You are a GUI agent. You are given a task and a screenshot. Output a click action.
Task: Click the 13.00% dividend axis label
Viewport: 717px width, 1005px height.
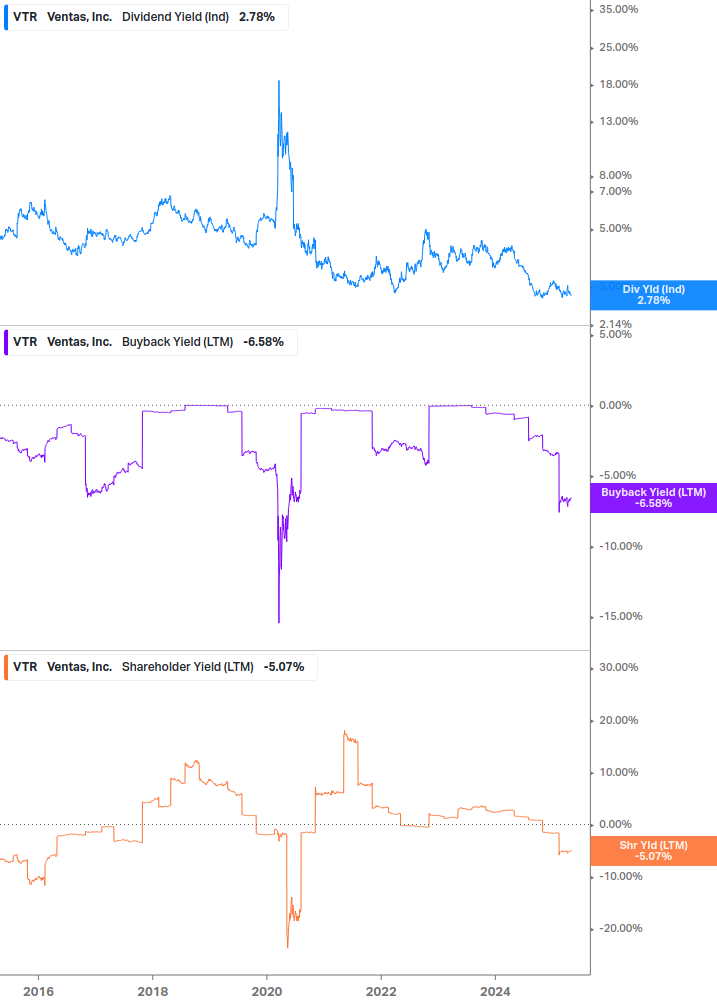[x=618, y=121]
